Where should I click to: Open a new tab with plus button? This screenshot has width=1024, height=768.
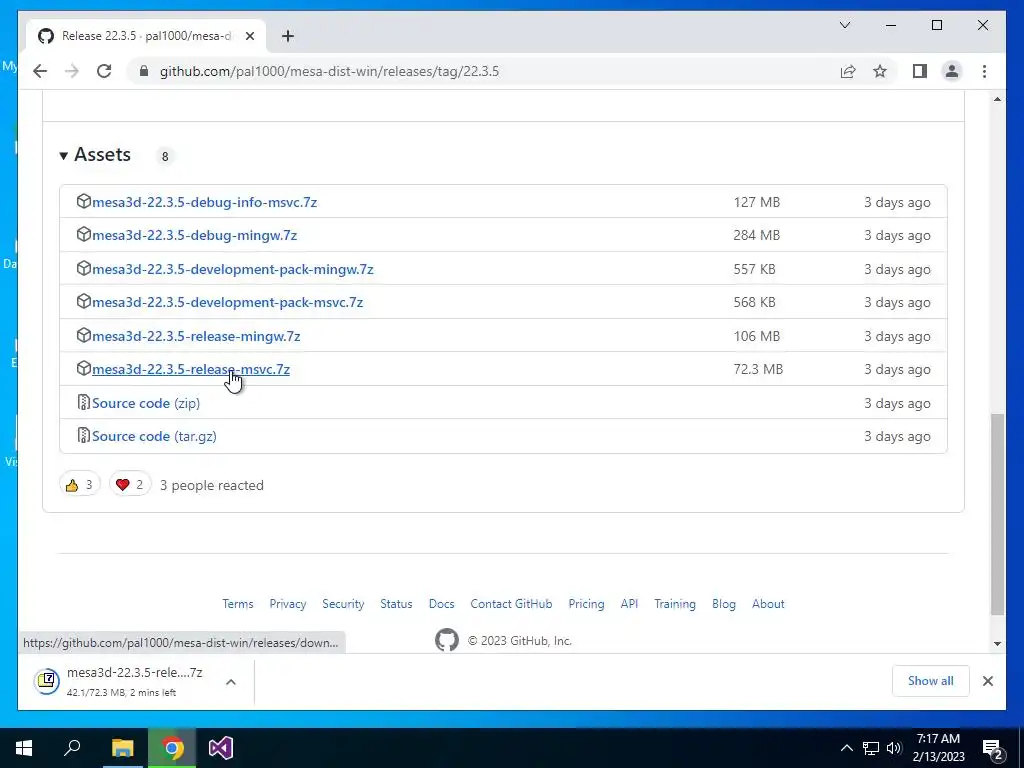coord(288,36)
